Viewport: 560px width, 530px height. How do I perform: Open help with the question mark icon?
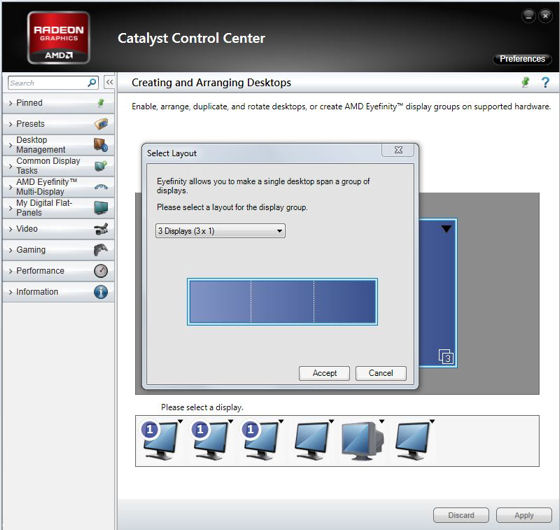(545, 82)
